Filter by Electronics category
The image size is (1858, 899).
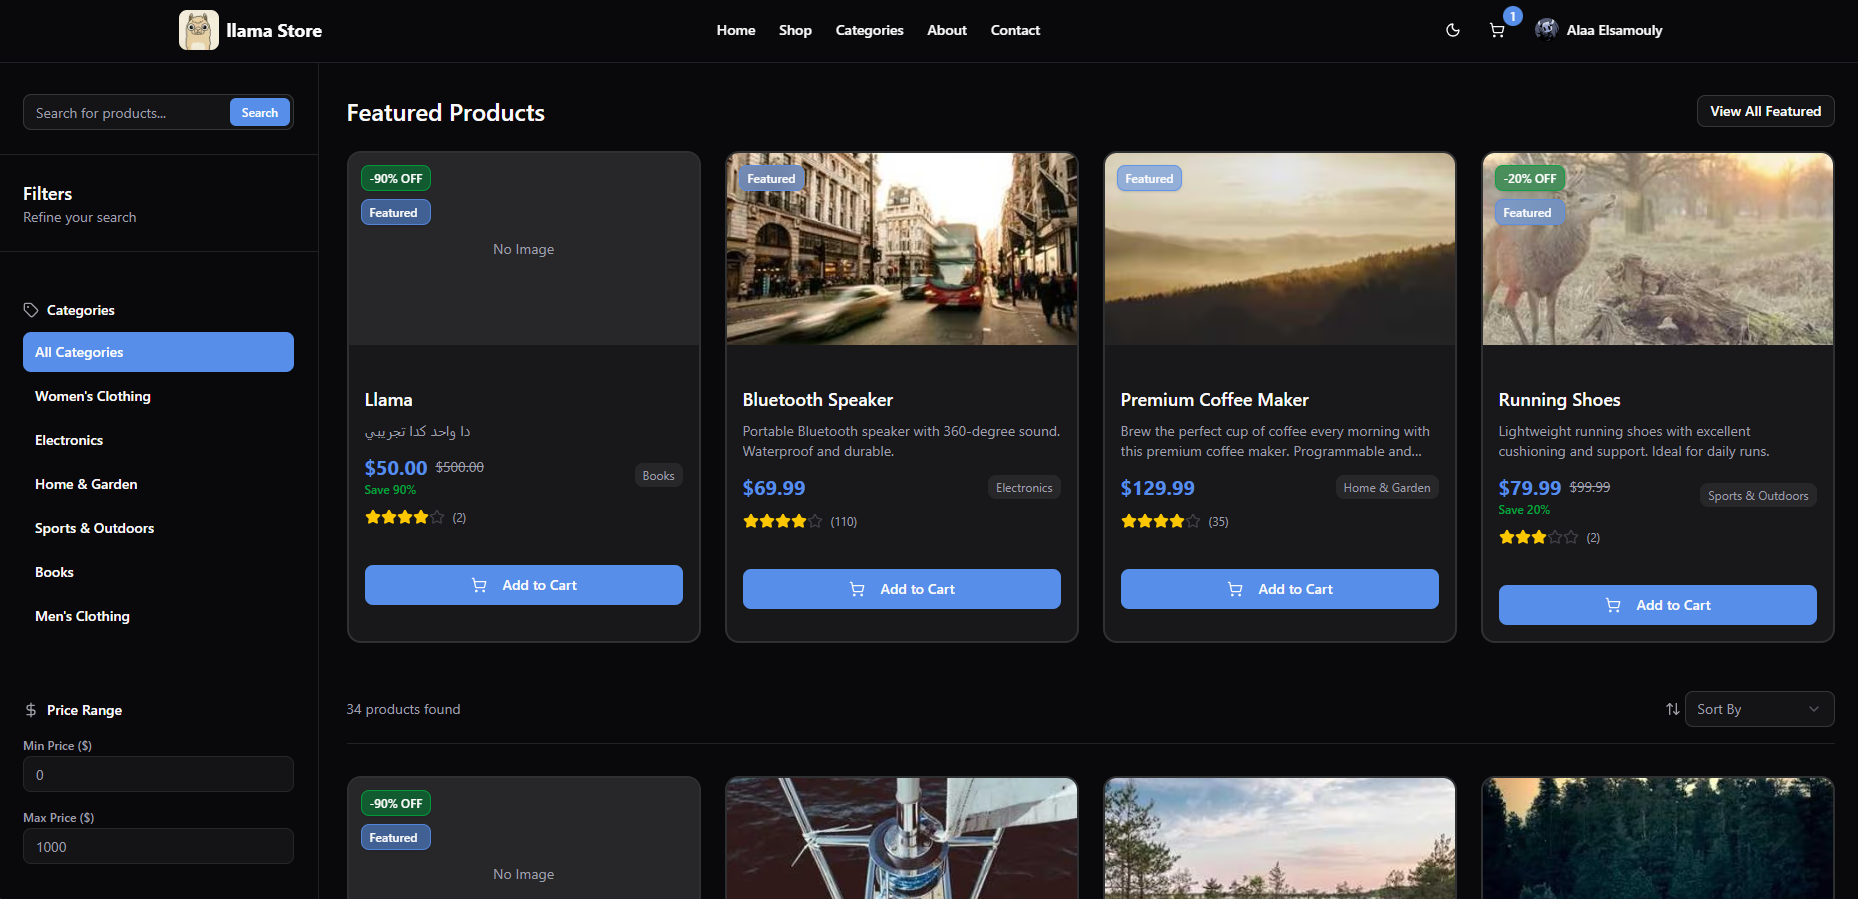point(69,440)
